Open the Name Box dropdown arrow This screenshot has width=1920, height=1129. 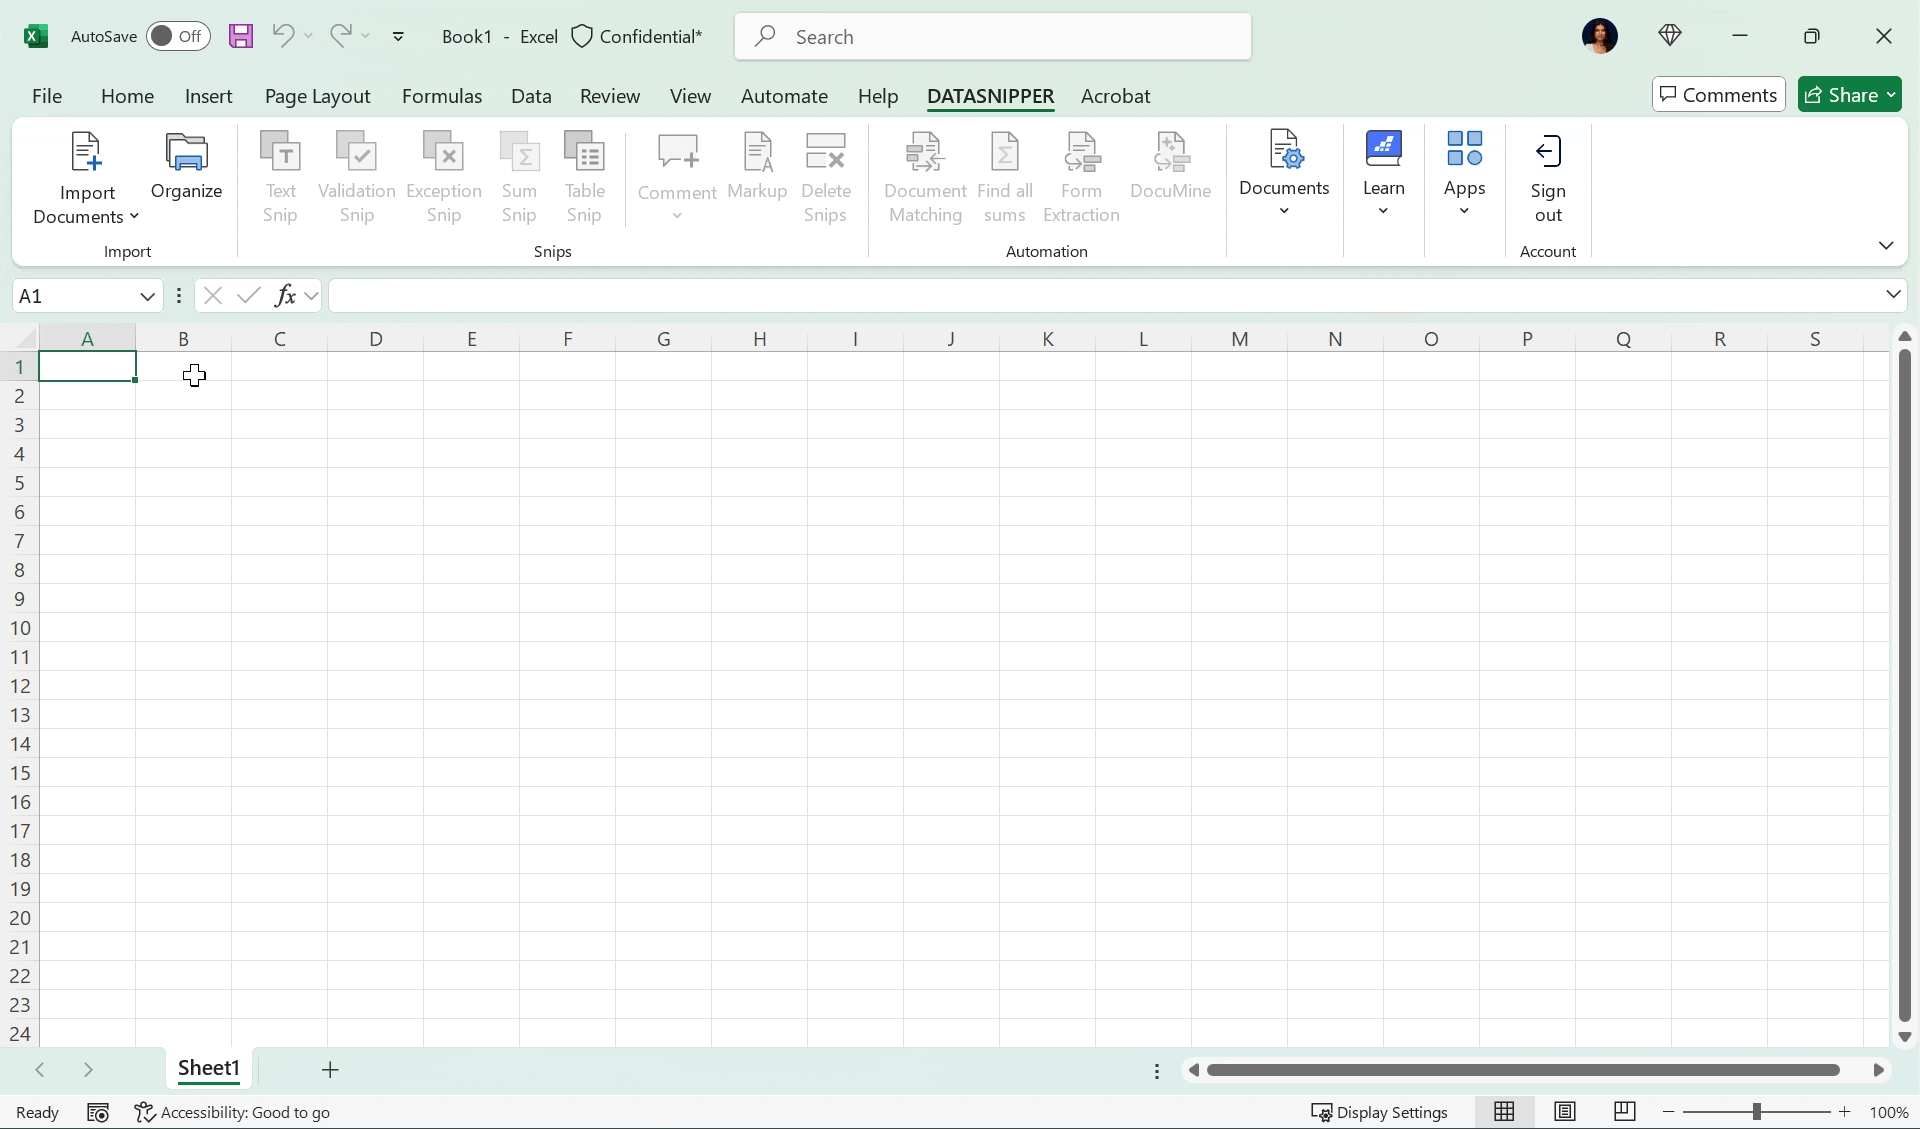tap(147, 296)
